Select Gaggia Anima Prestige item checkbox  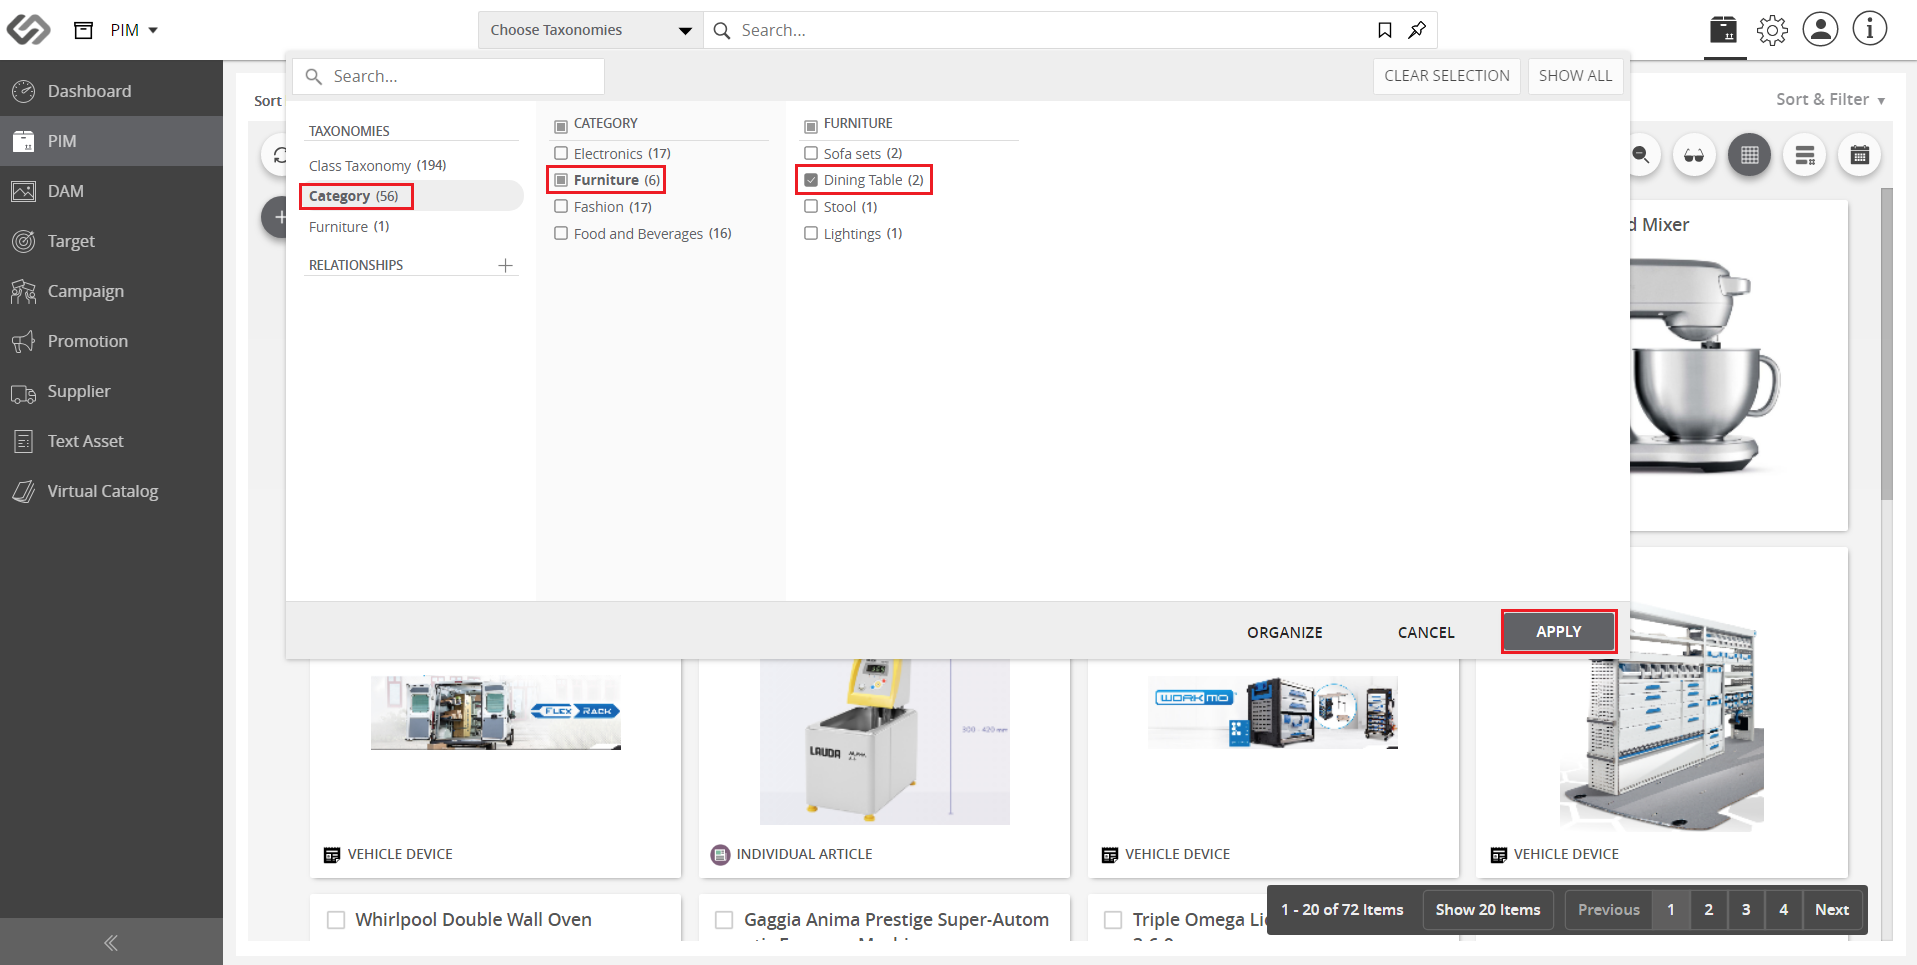click(724, 920)
